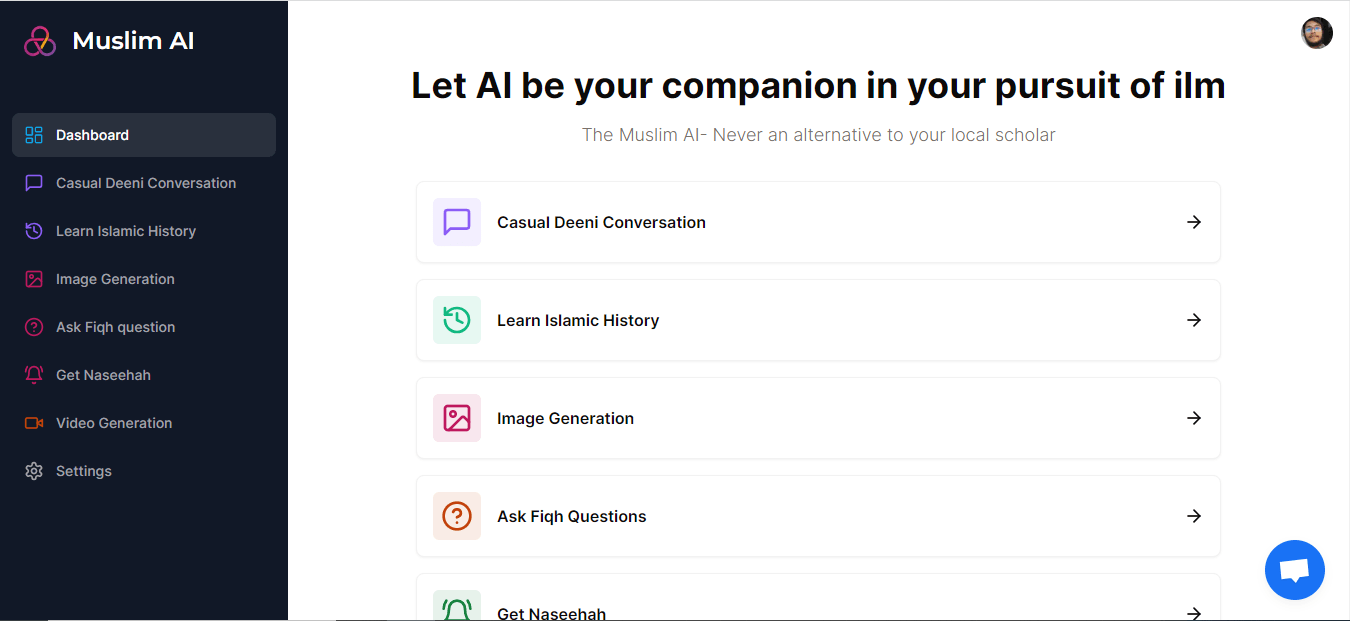Open the Ask Fiqh Questions card
Image resolution: width=1350 pixels, height=621 pixels.
[x=818, y=516]
